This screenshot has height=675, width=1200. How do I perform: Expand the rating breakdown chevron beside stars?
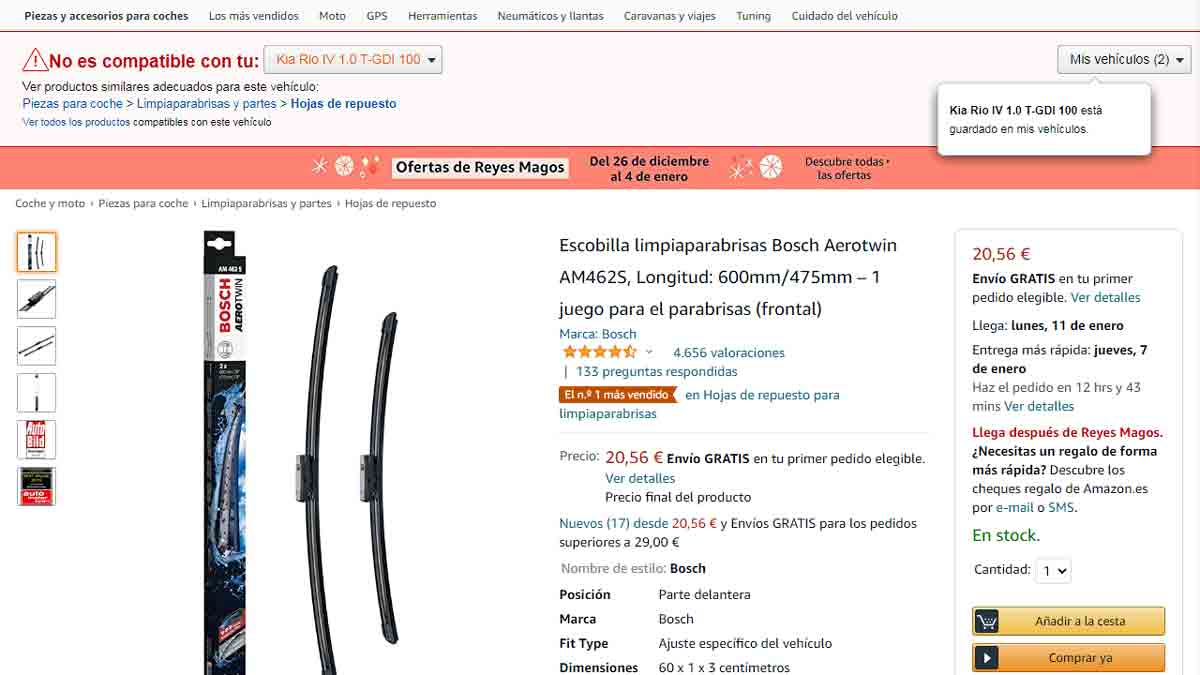coord(649,352)
